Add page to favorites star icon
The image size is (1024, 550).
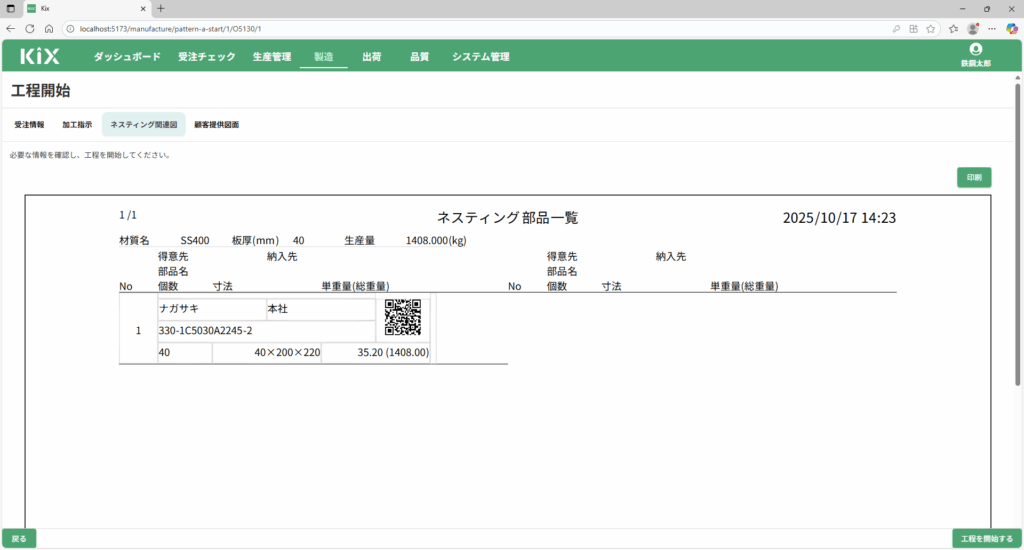(x=931, y=28)
